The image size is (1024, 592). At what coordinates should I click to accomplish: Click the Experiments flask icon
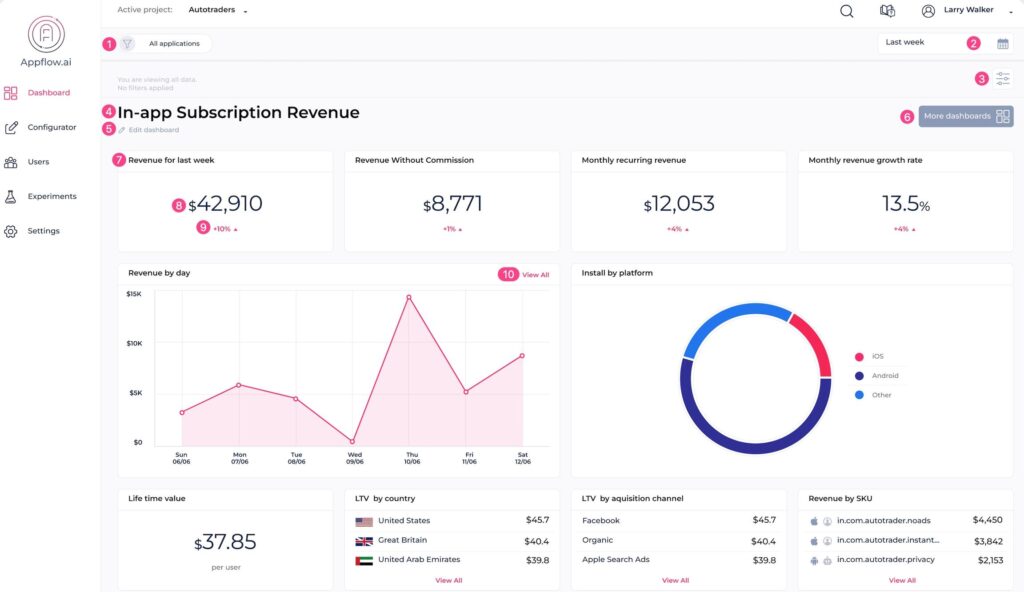click(10, 197)
